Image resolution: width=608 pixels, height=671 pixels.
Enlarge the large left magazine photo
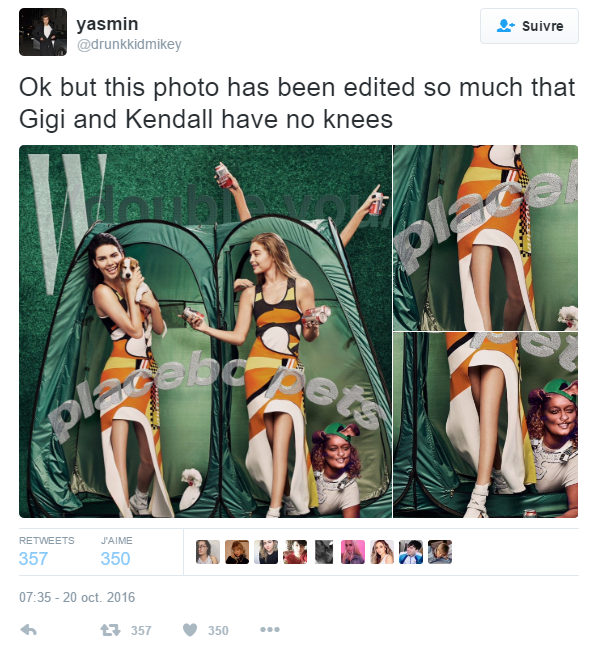click(205, 331)
